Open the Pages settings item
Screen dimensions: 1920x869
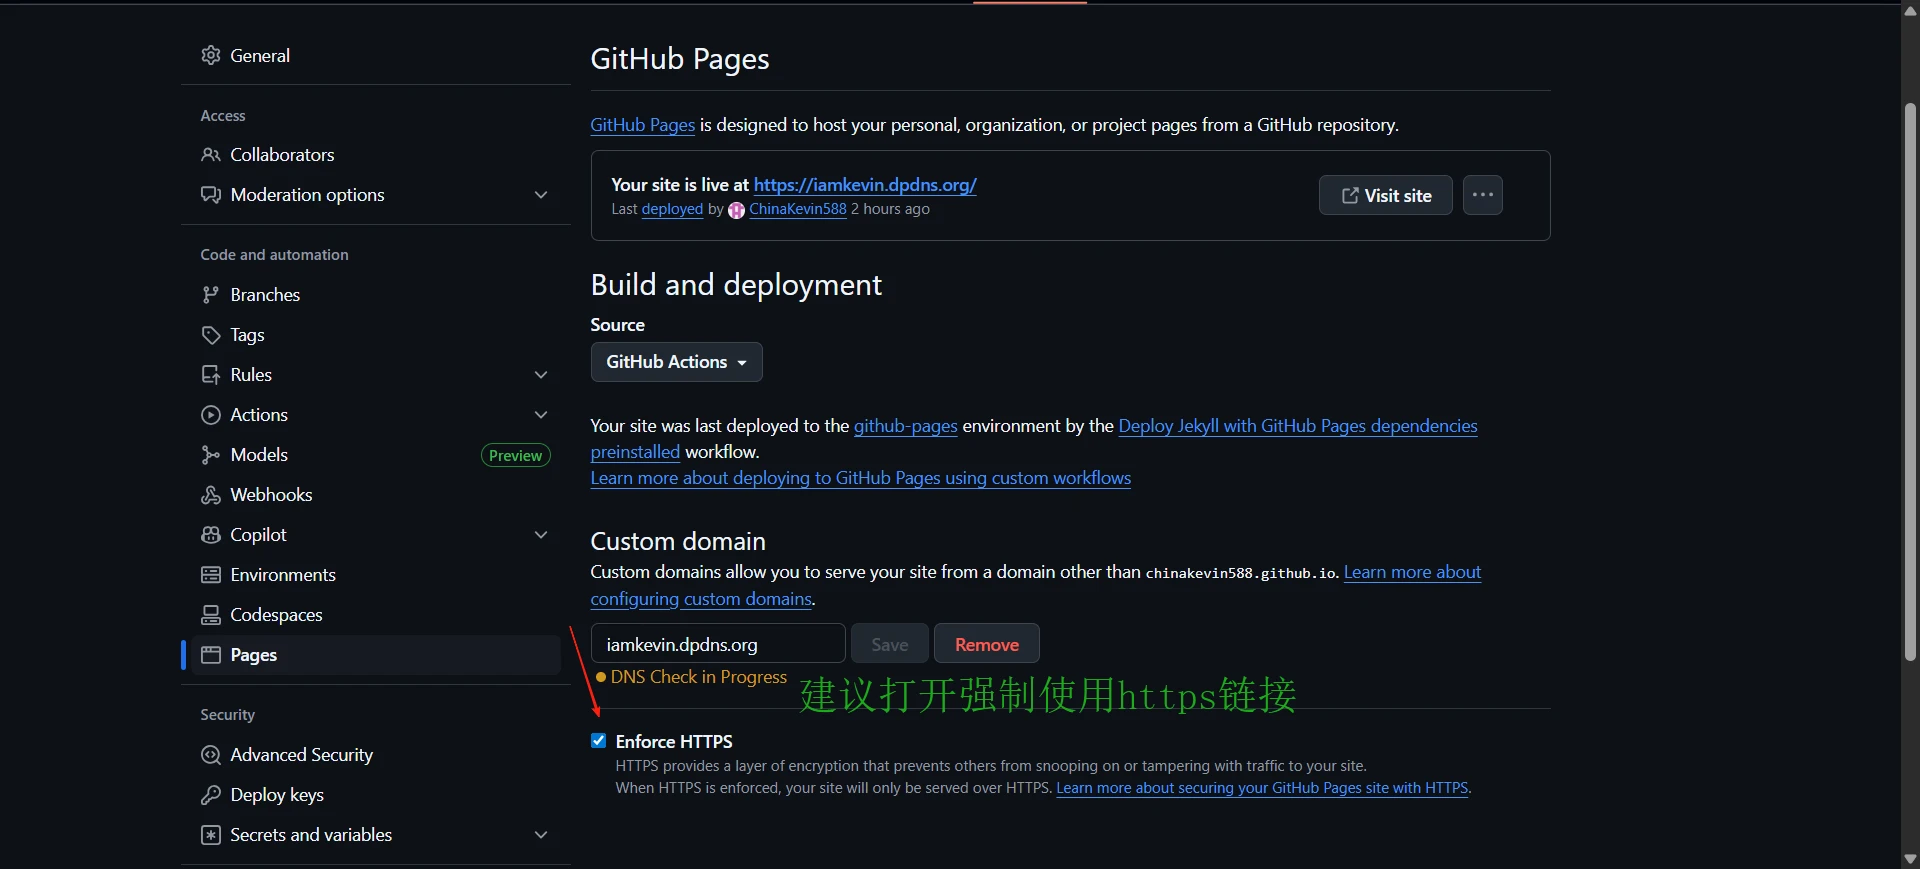click(x=254, y=655)
